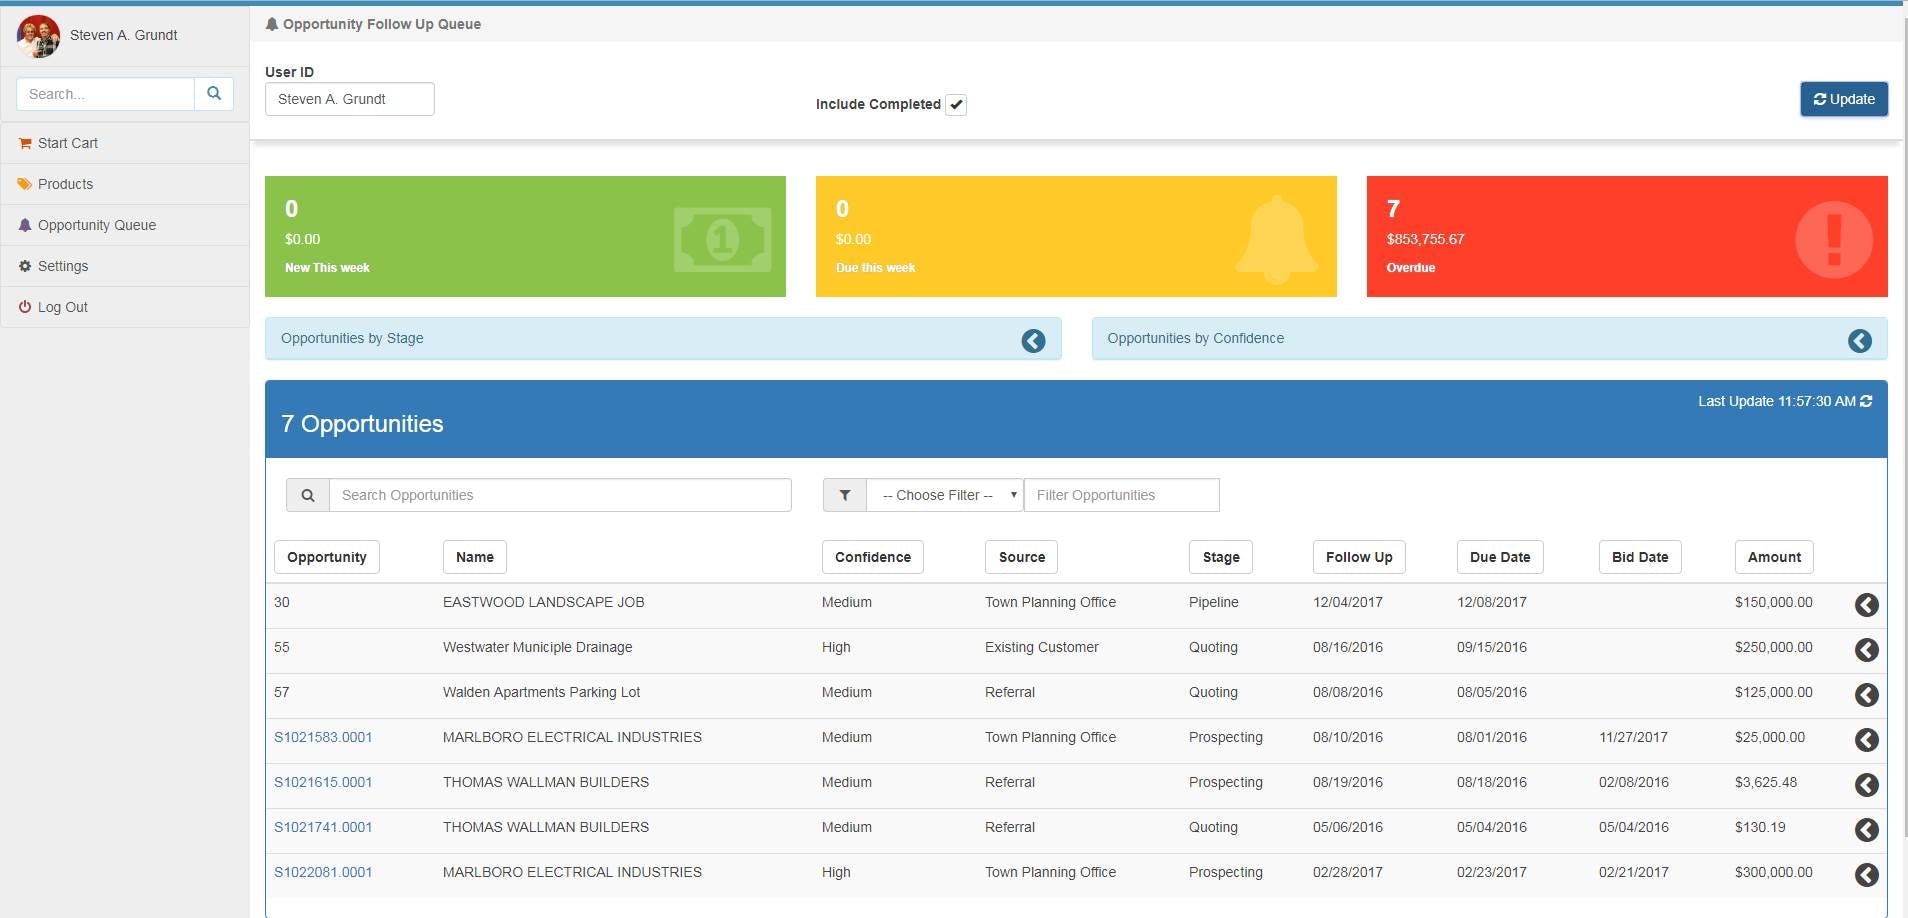
Task: Open opportunity link S1021583.0001
Action: tap(323, 737)
